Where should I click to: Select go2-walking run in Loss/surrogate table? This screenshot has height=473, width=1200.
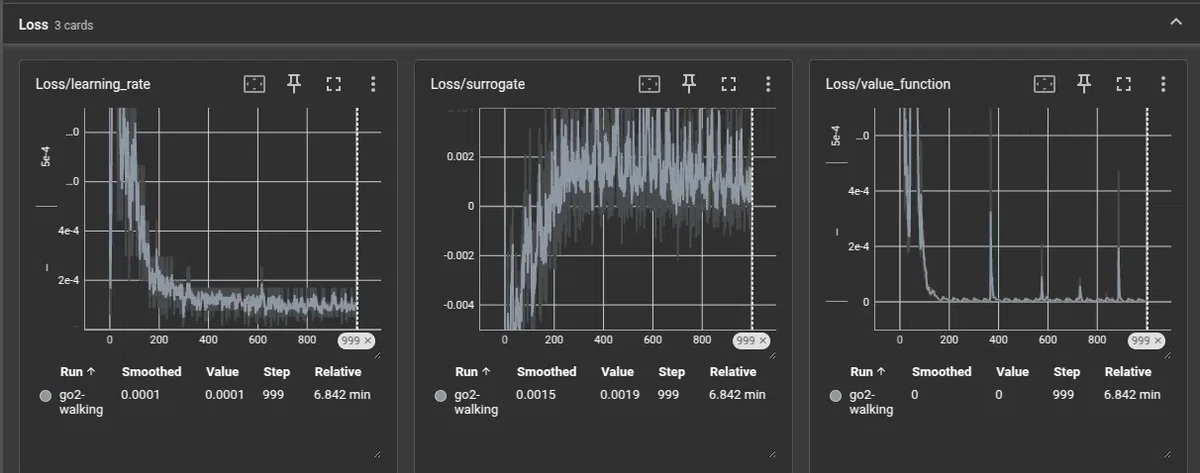[x=477, y=402]
